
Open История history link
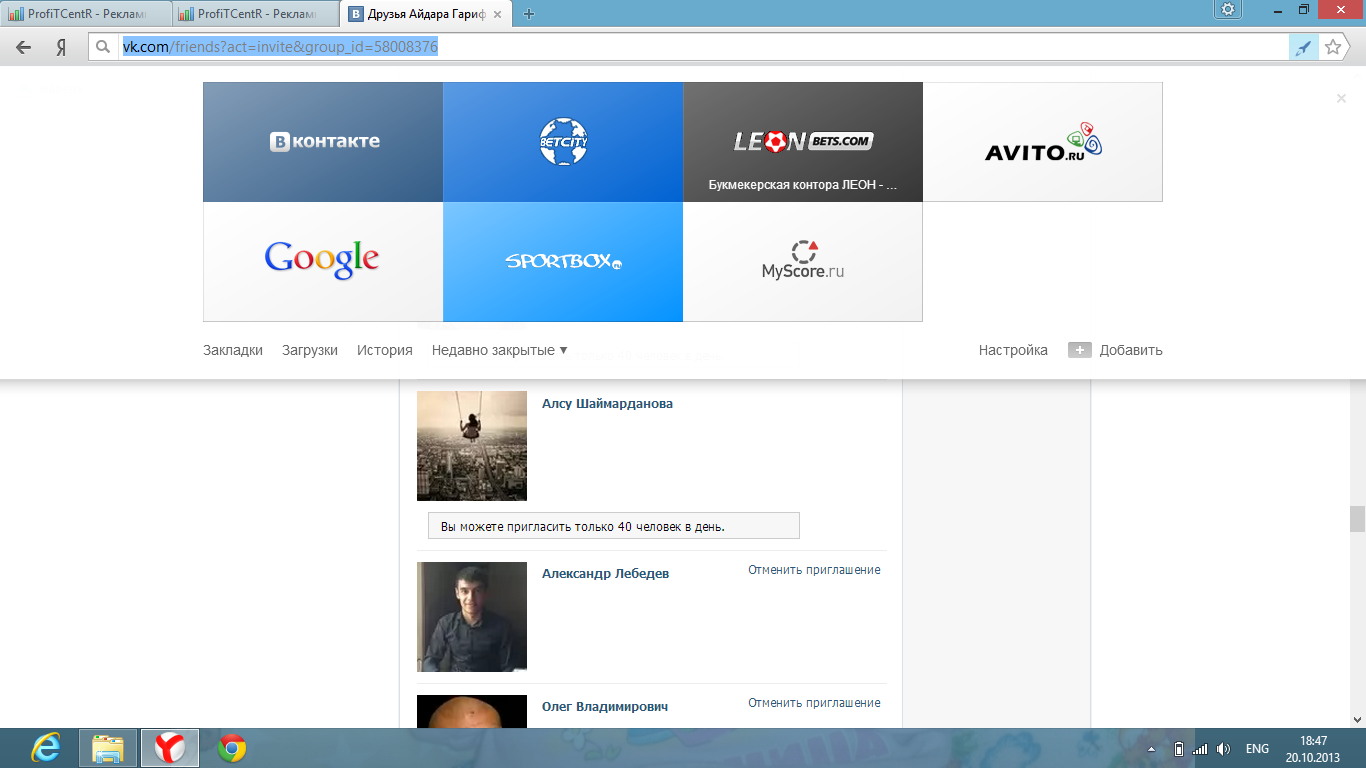pyautogui.click(x=385, y=350)
